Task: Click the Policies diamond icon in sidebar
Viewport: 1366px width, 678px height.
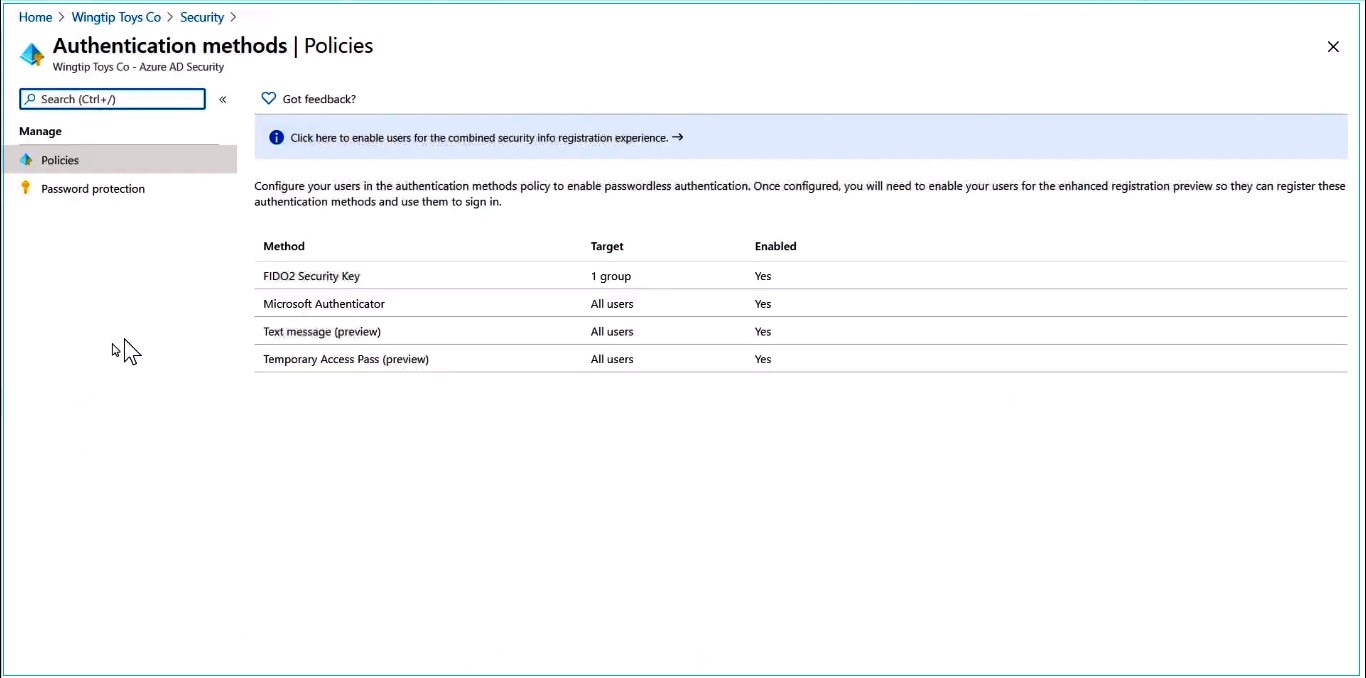Action: point(26,160)
